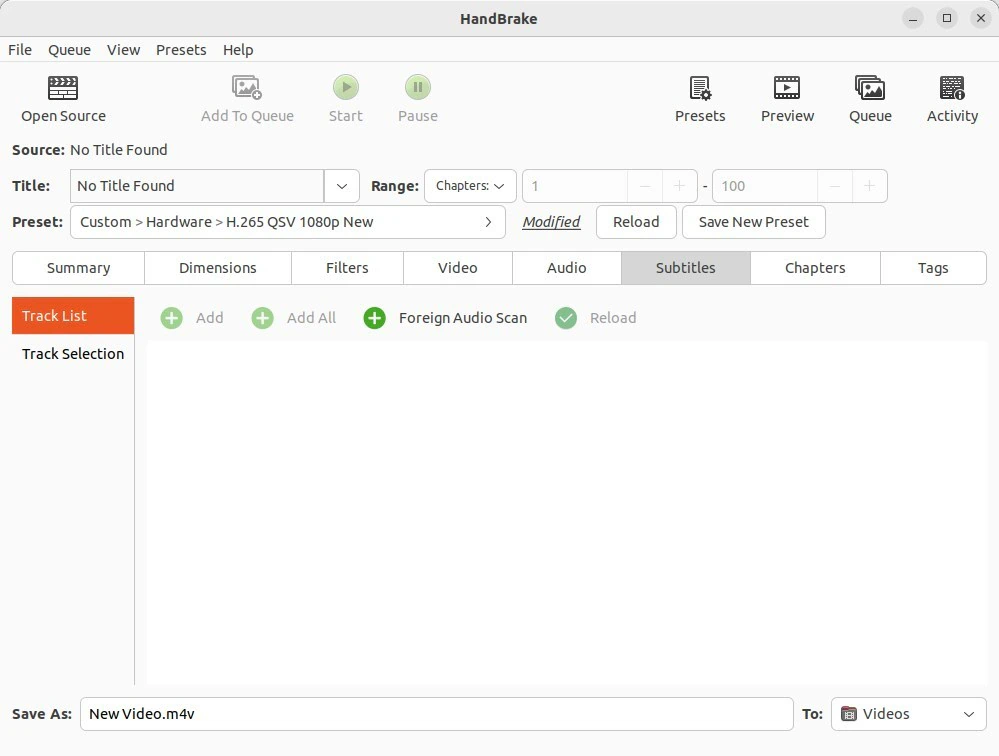Select Track Selection in the sidebar

[73, 354]
